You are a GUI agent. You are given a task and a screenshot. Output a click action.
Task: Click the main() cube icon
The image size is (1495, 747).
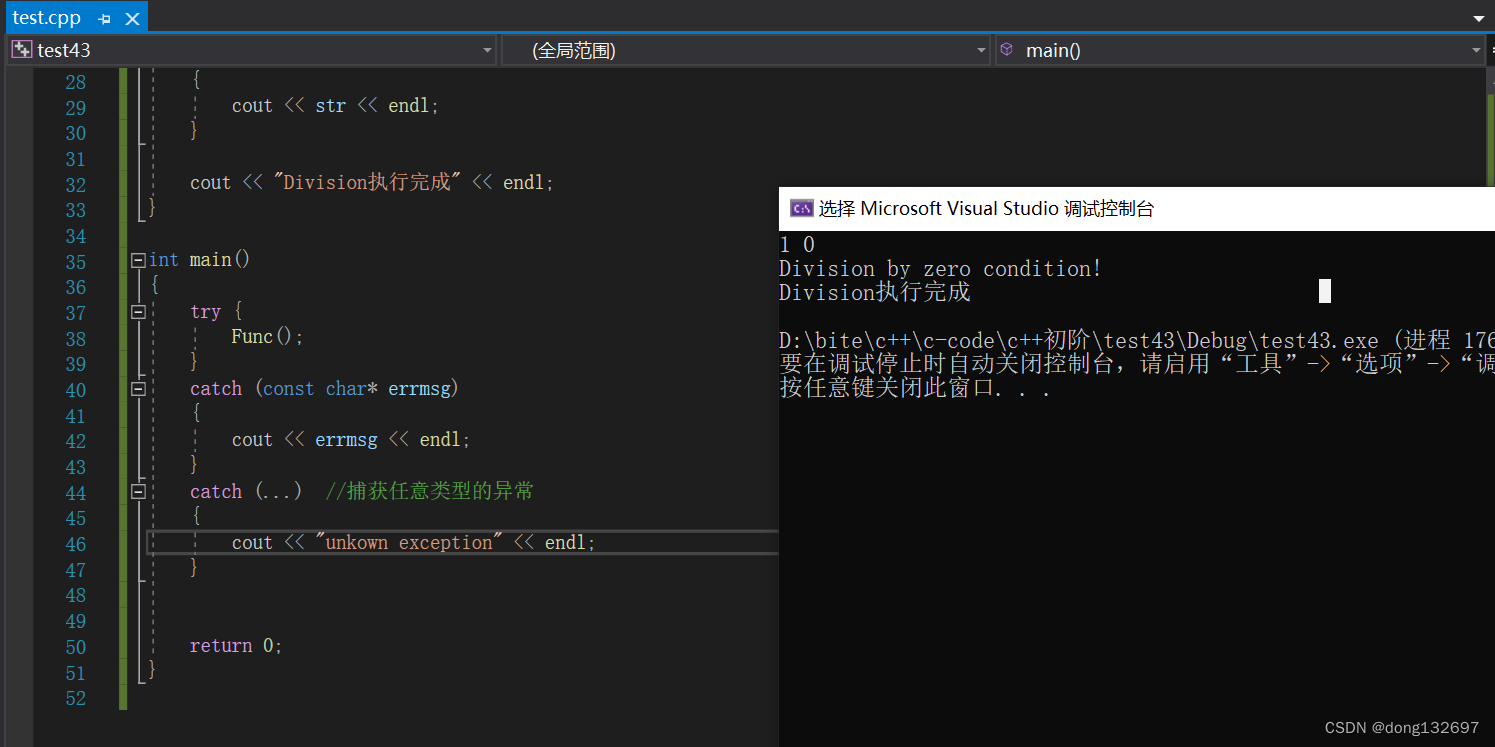click(x=1007, y=49)
